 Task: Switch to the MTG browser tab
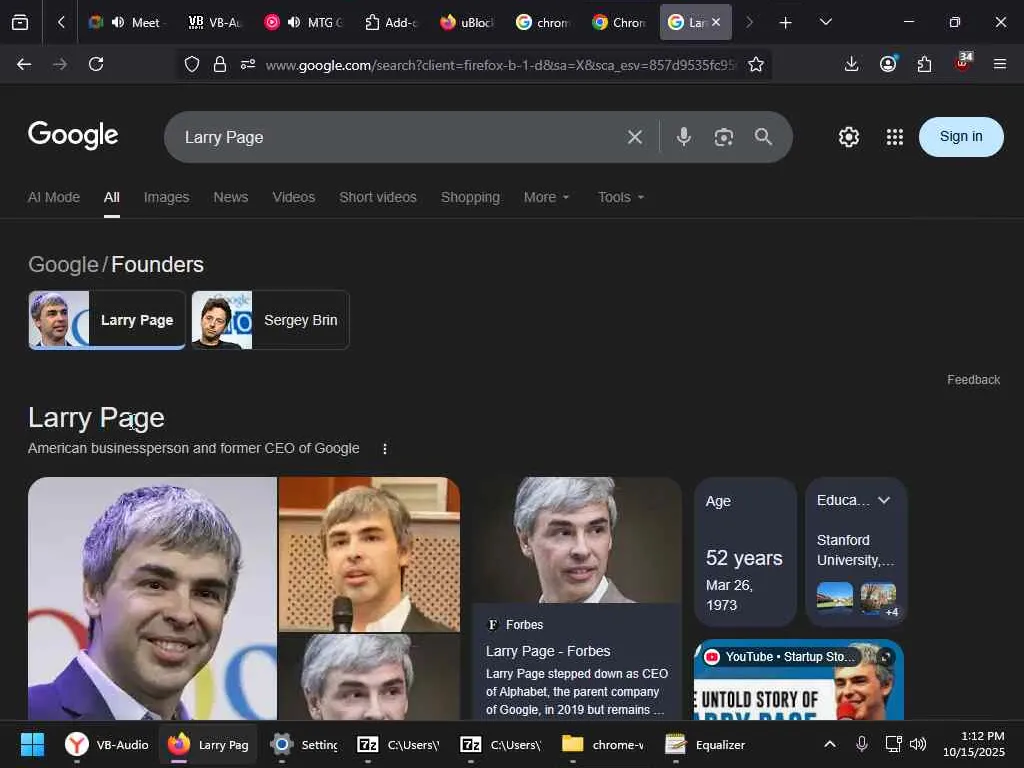click(x=304, y=23)
